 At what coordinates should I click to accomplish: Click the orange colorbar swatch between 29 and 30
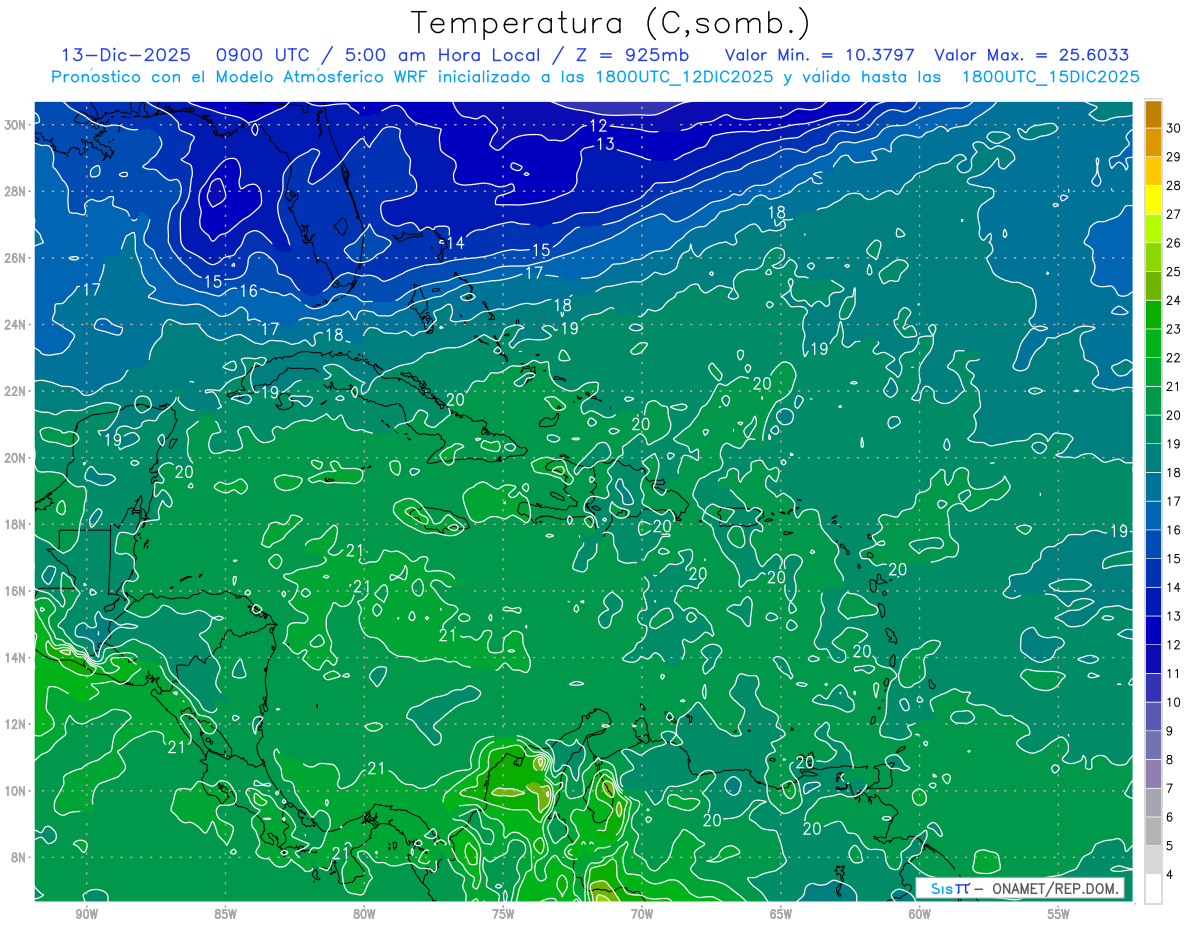[x=1153, y=142]
